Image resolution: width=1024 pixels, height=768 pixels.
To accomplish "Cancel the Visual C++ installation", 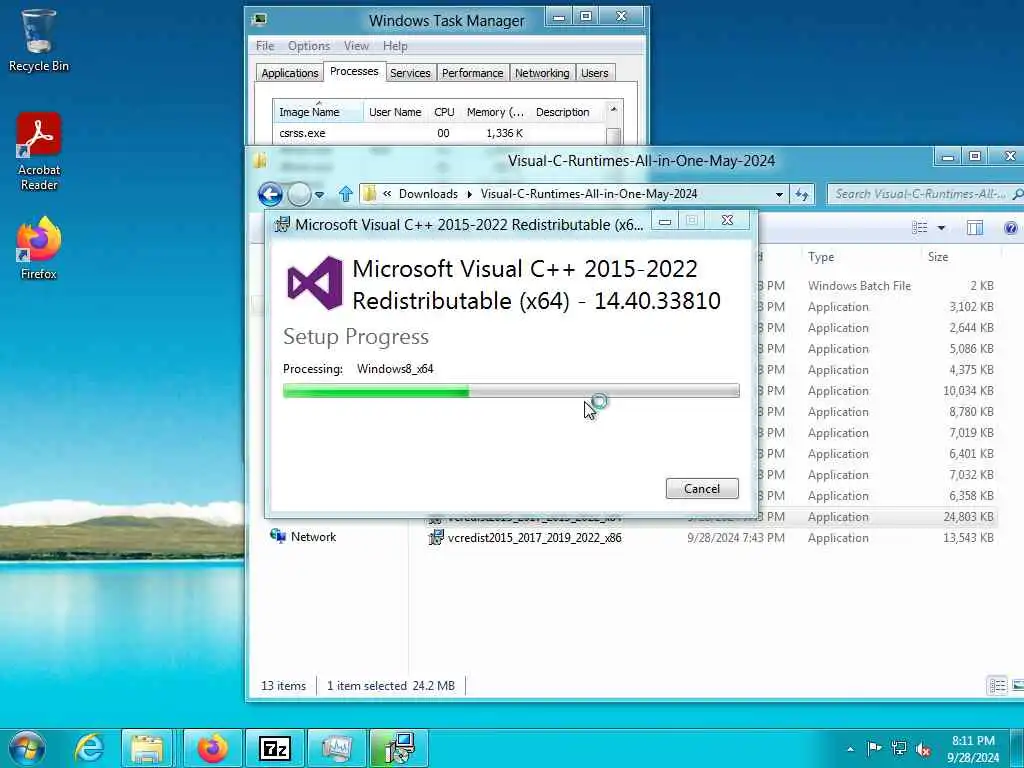I will [702, 488].
